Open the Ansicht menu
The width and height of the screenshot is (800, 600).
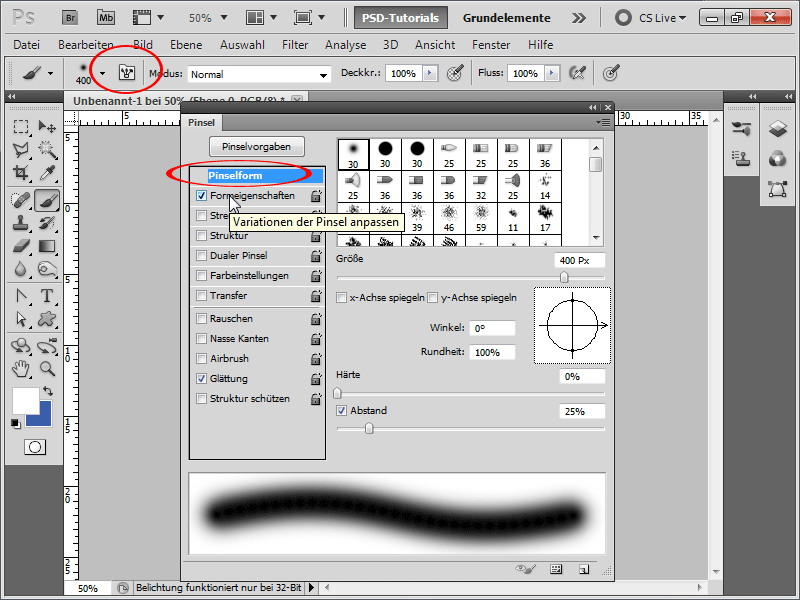(x=435, y=45)
